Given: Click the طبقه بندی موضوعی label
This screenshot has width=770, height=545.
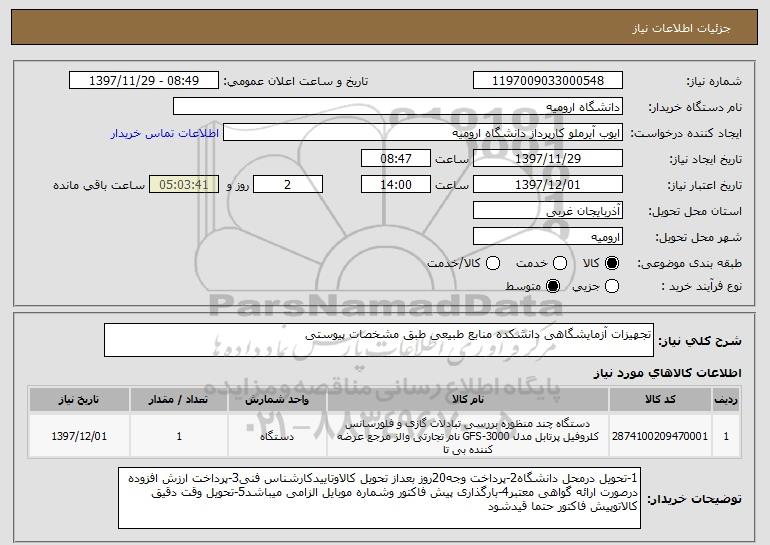Looking at the screenshot, I should click(689, 263).
